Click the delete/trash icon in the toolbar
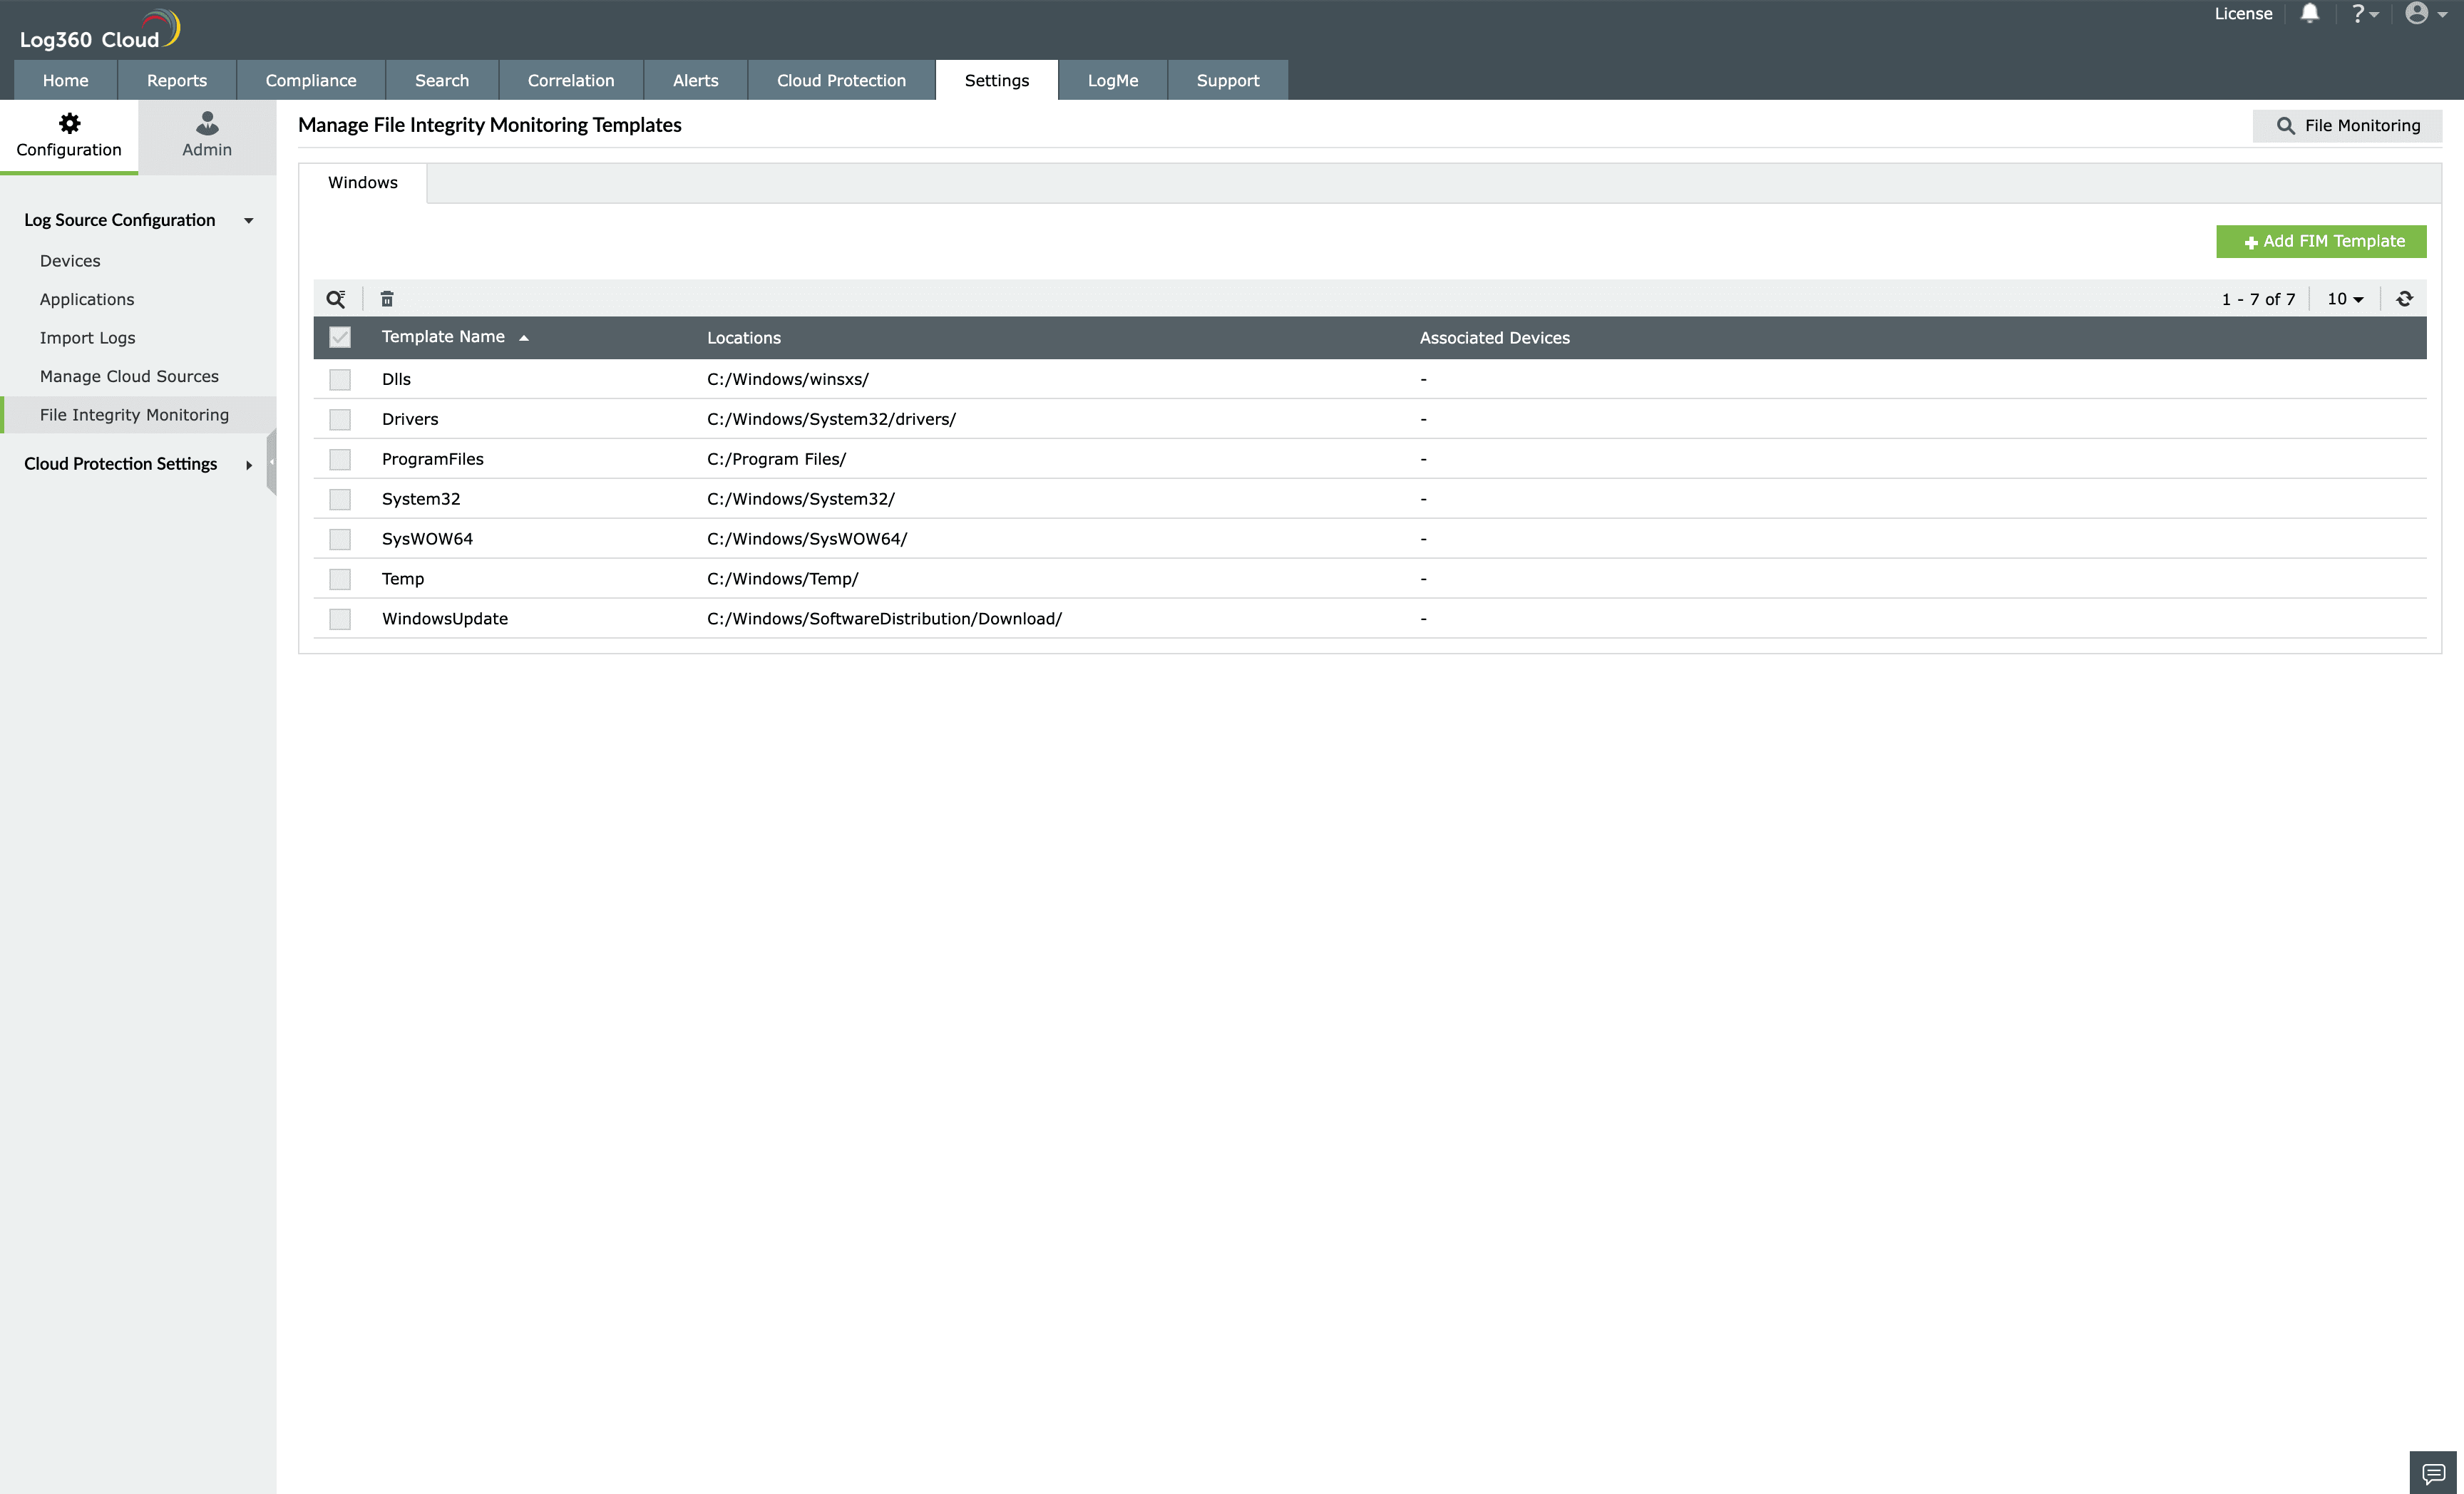 click(386, 297)
